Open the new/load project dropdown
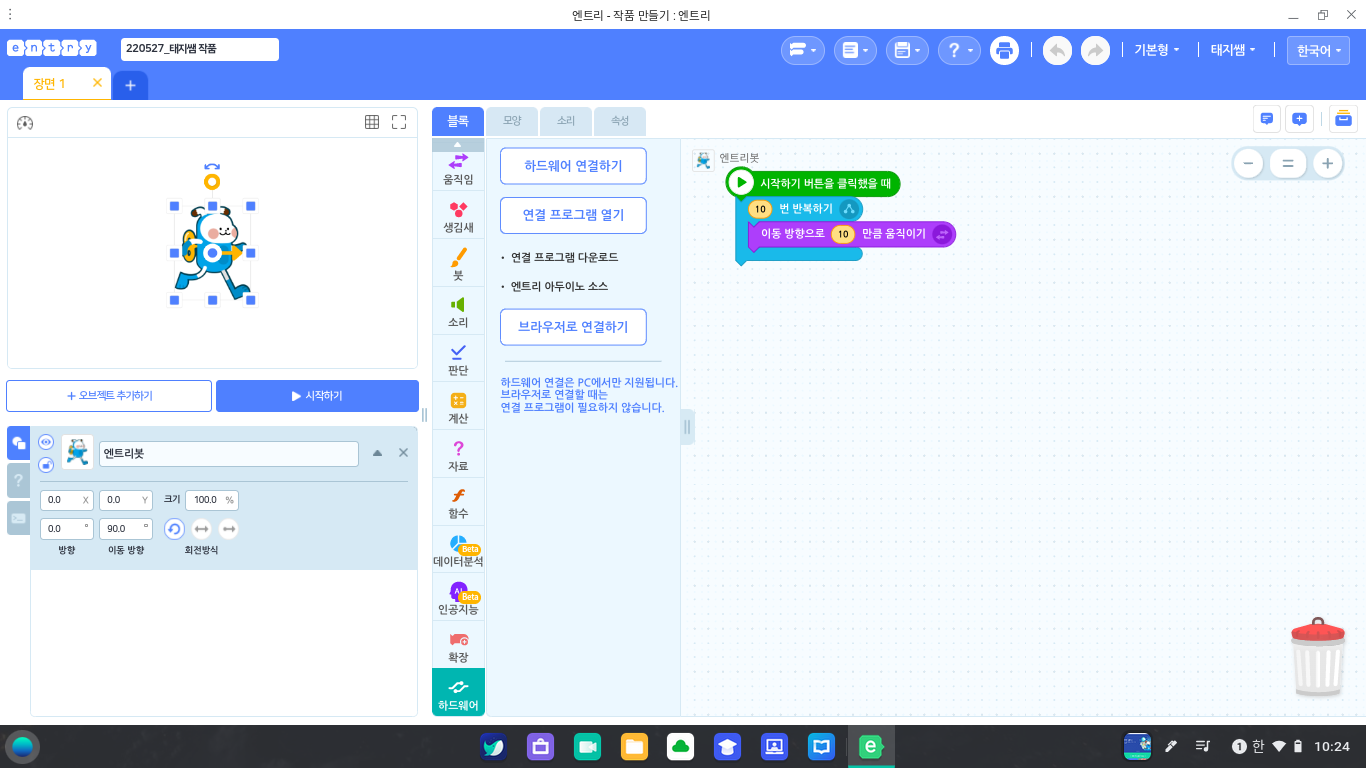This screenshot has width=1366, height=768. (855, 50)
